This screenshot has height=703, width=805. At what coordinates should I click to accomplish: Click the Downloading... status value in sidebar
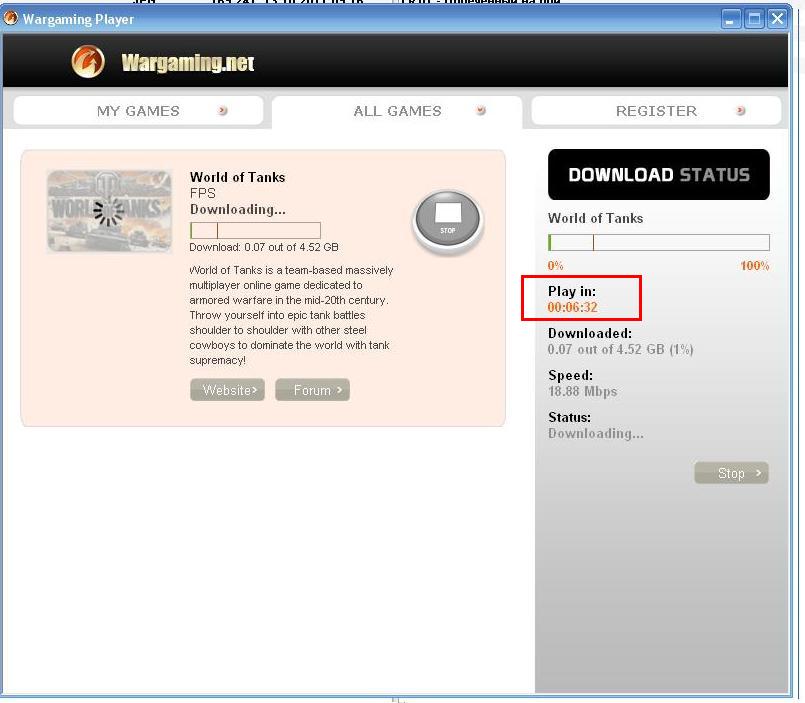click(596, 433)
